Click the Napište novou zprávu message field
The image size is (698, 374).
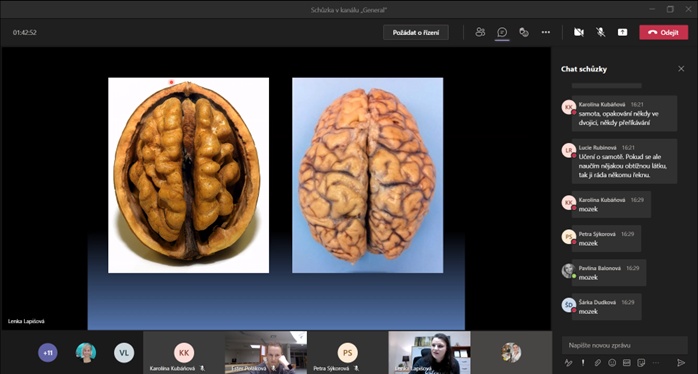(625, 345)
